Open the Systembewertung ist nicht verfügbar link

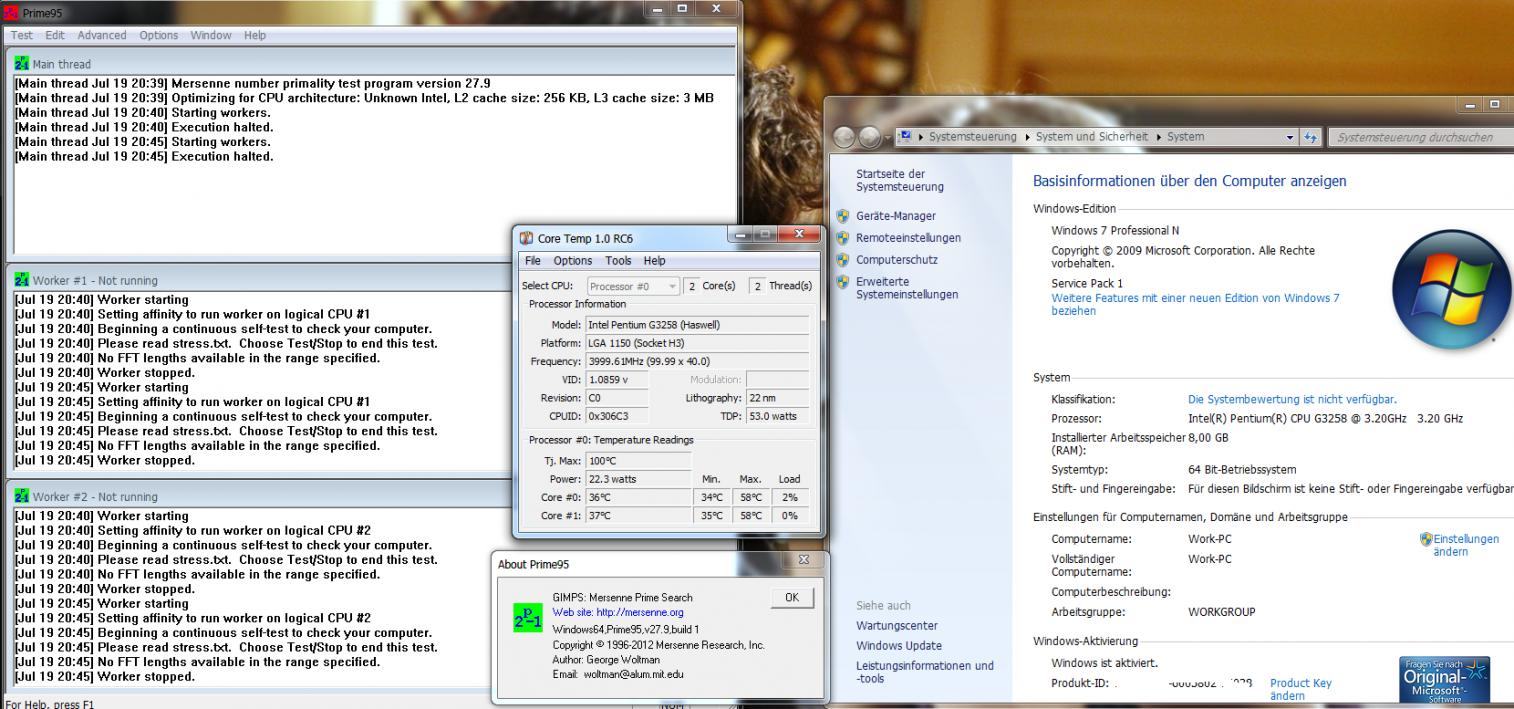pos(1292,399)
